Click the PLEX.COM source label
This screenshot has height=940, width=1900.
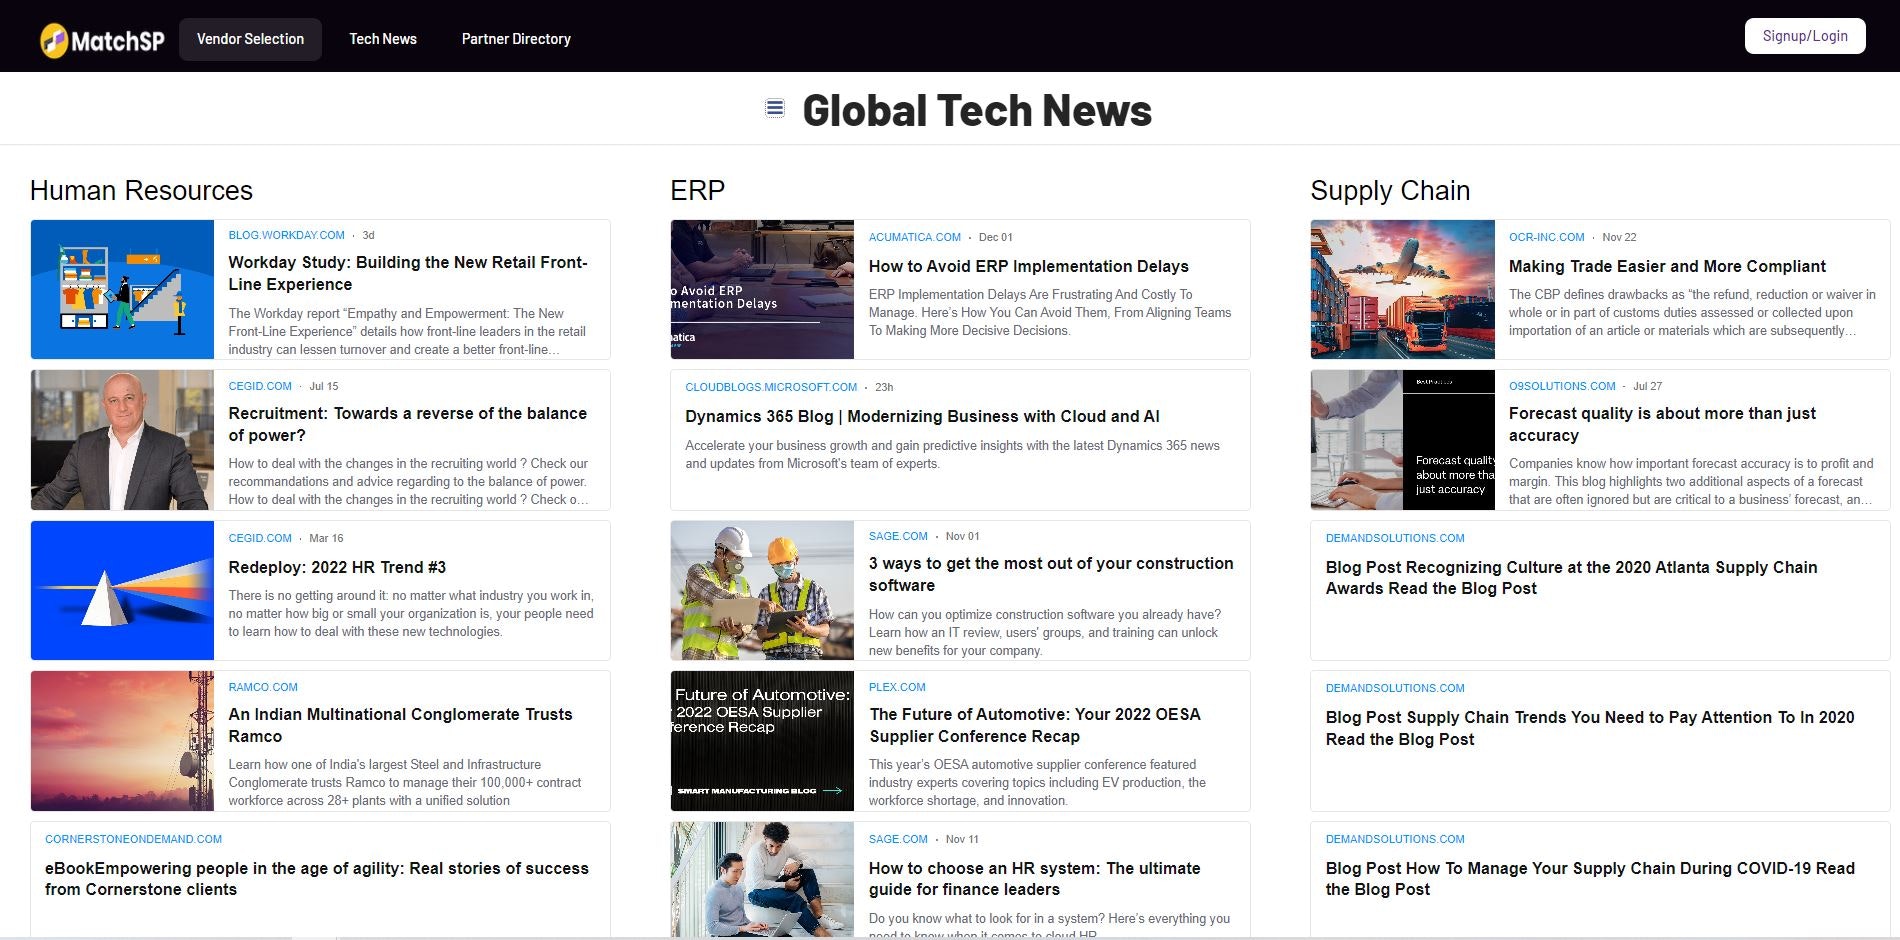point(897,687)
